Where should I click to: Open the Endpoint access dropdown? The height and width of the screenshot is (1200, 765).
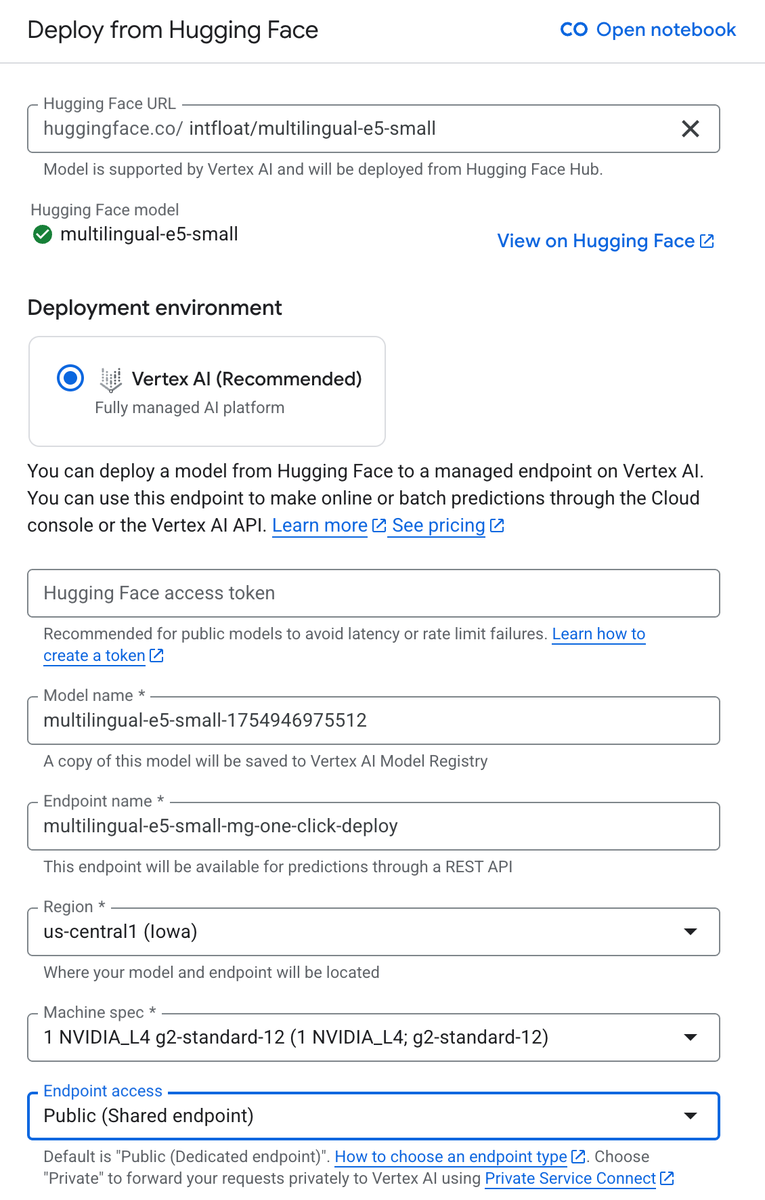(x=690, y=1115)
